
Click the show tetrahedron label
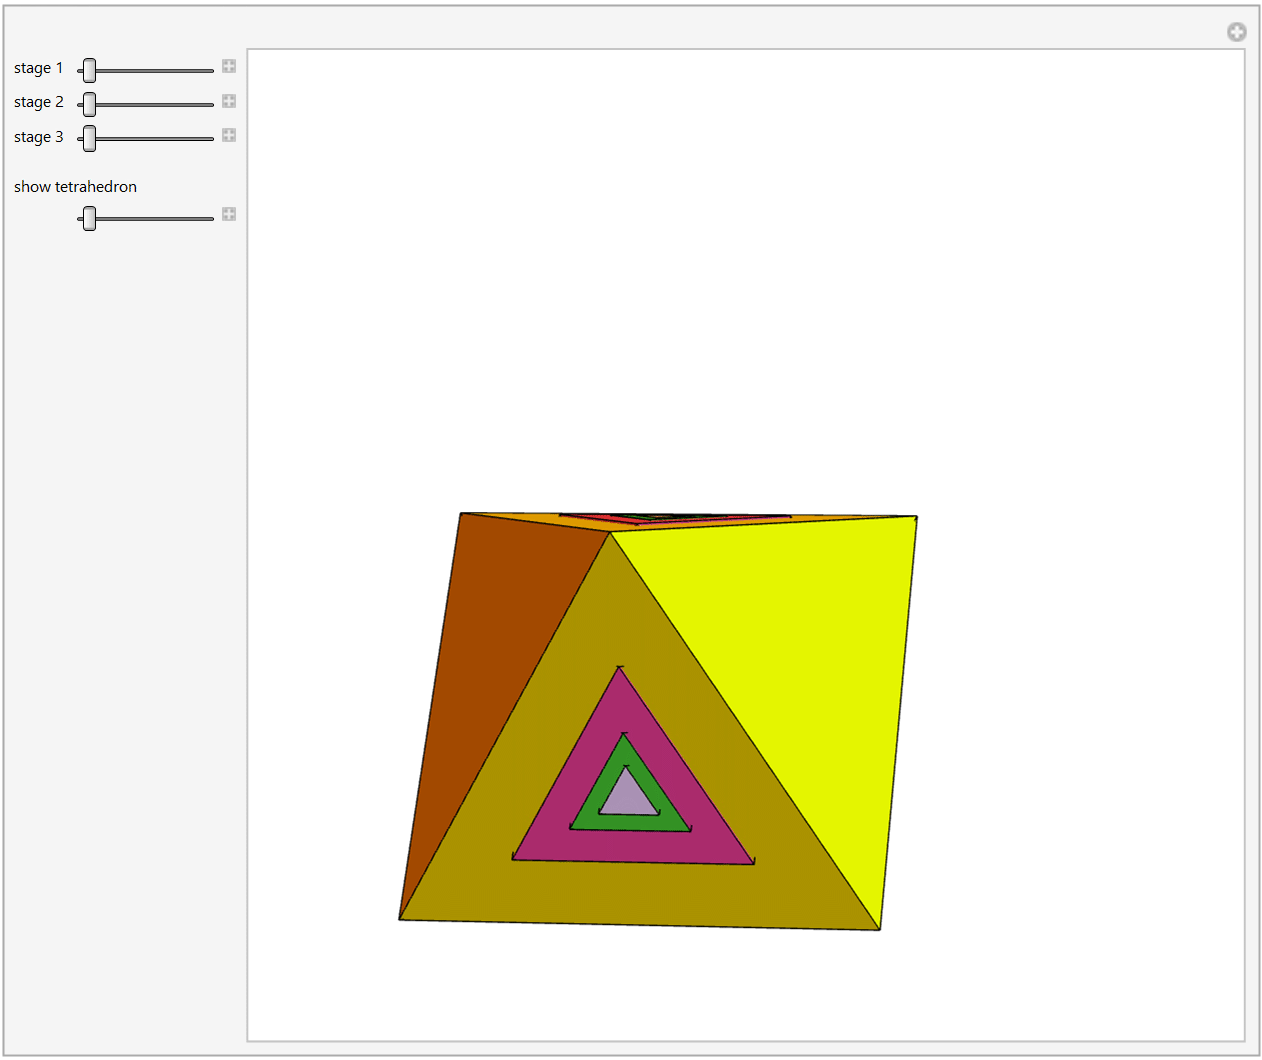click(x=75, y=187)
